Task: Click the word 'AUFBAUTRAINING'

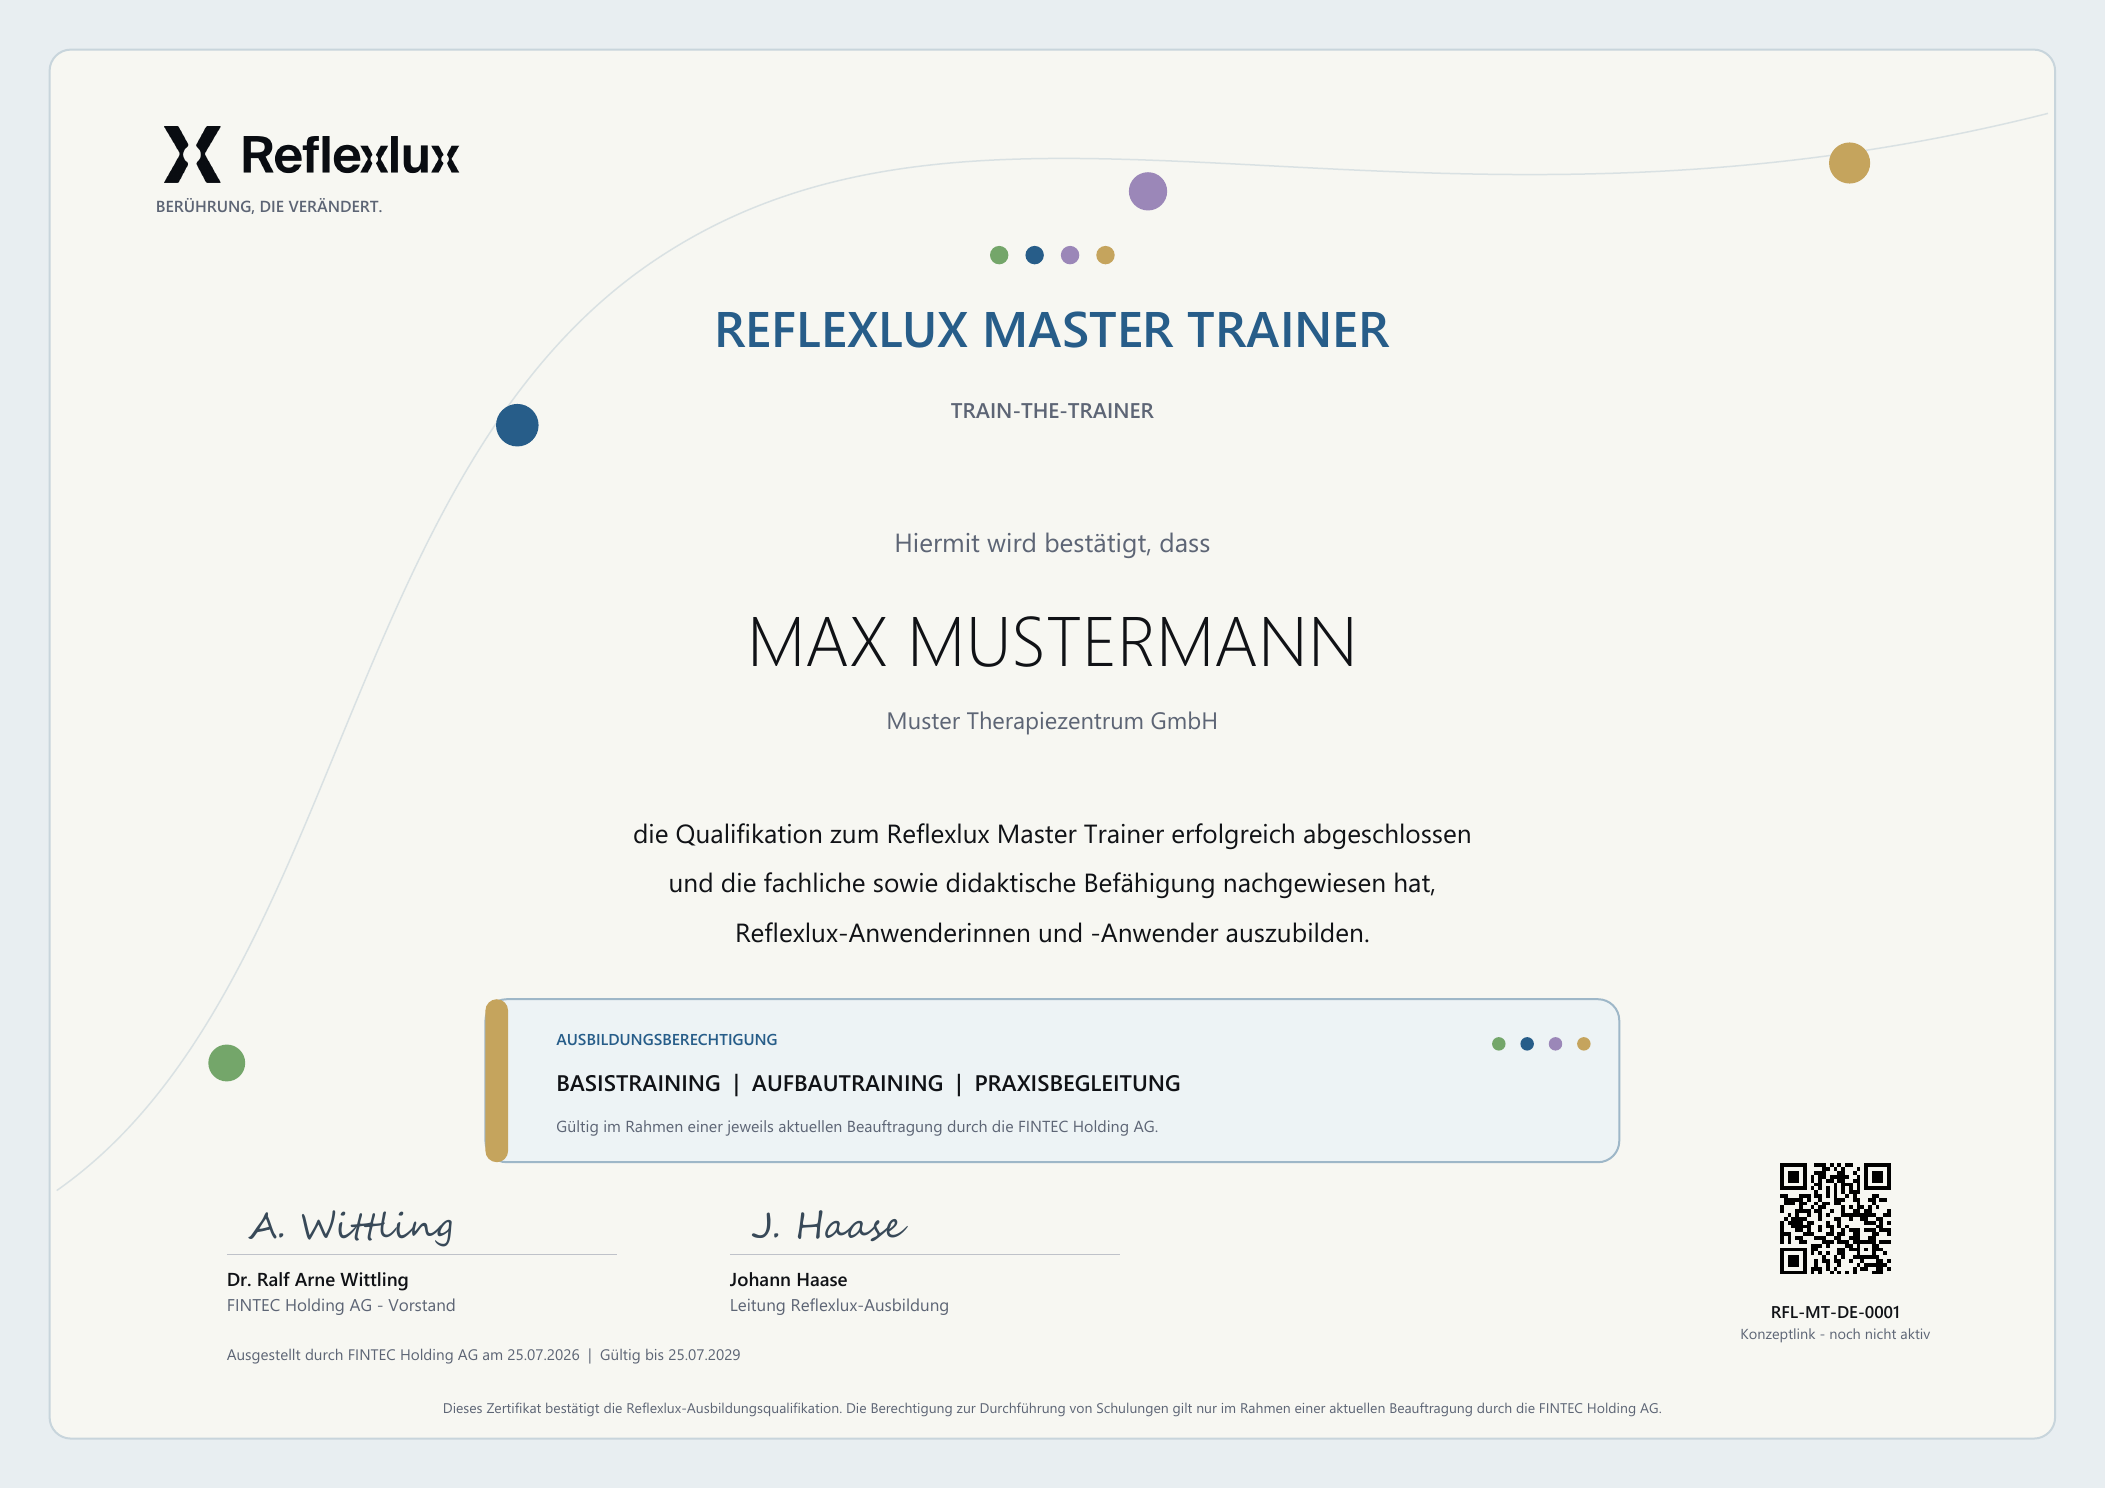Action: click(847, 1084)
